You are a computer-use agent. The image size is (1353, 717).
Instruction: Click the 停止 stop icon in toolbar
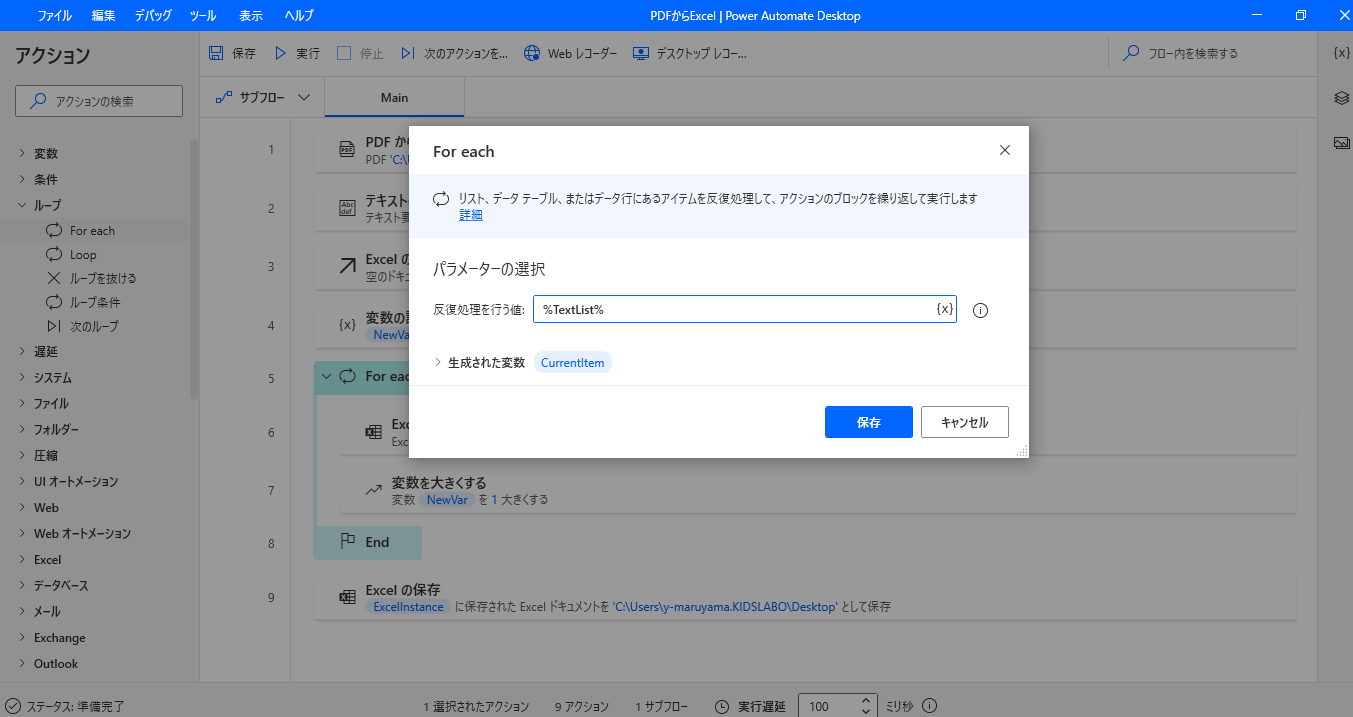tap(344, 53)
